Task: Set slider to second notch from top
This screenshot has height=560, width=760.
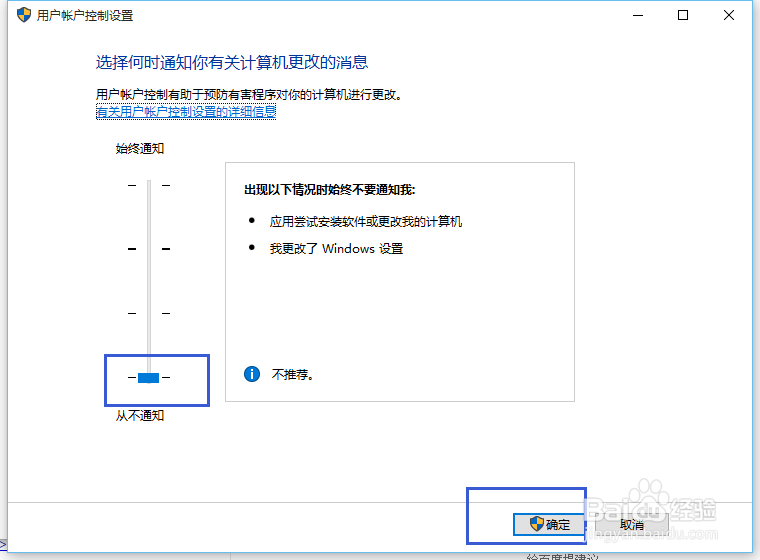Action: pyautogui.click(x=149, y=249)
